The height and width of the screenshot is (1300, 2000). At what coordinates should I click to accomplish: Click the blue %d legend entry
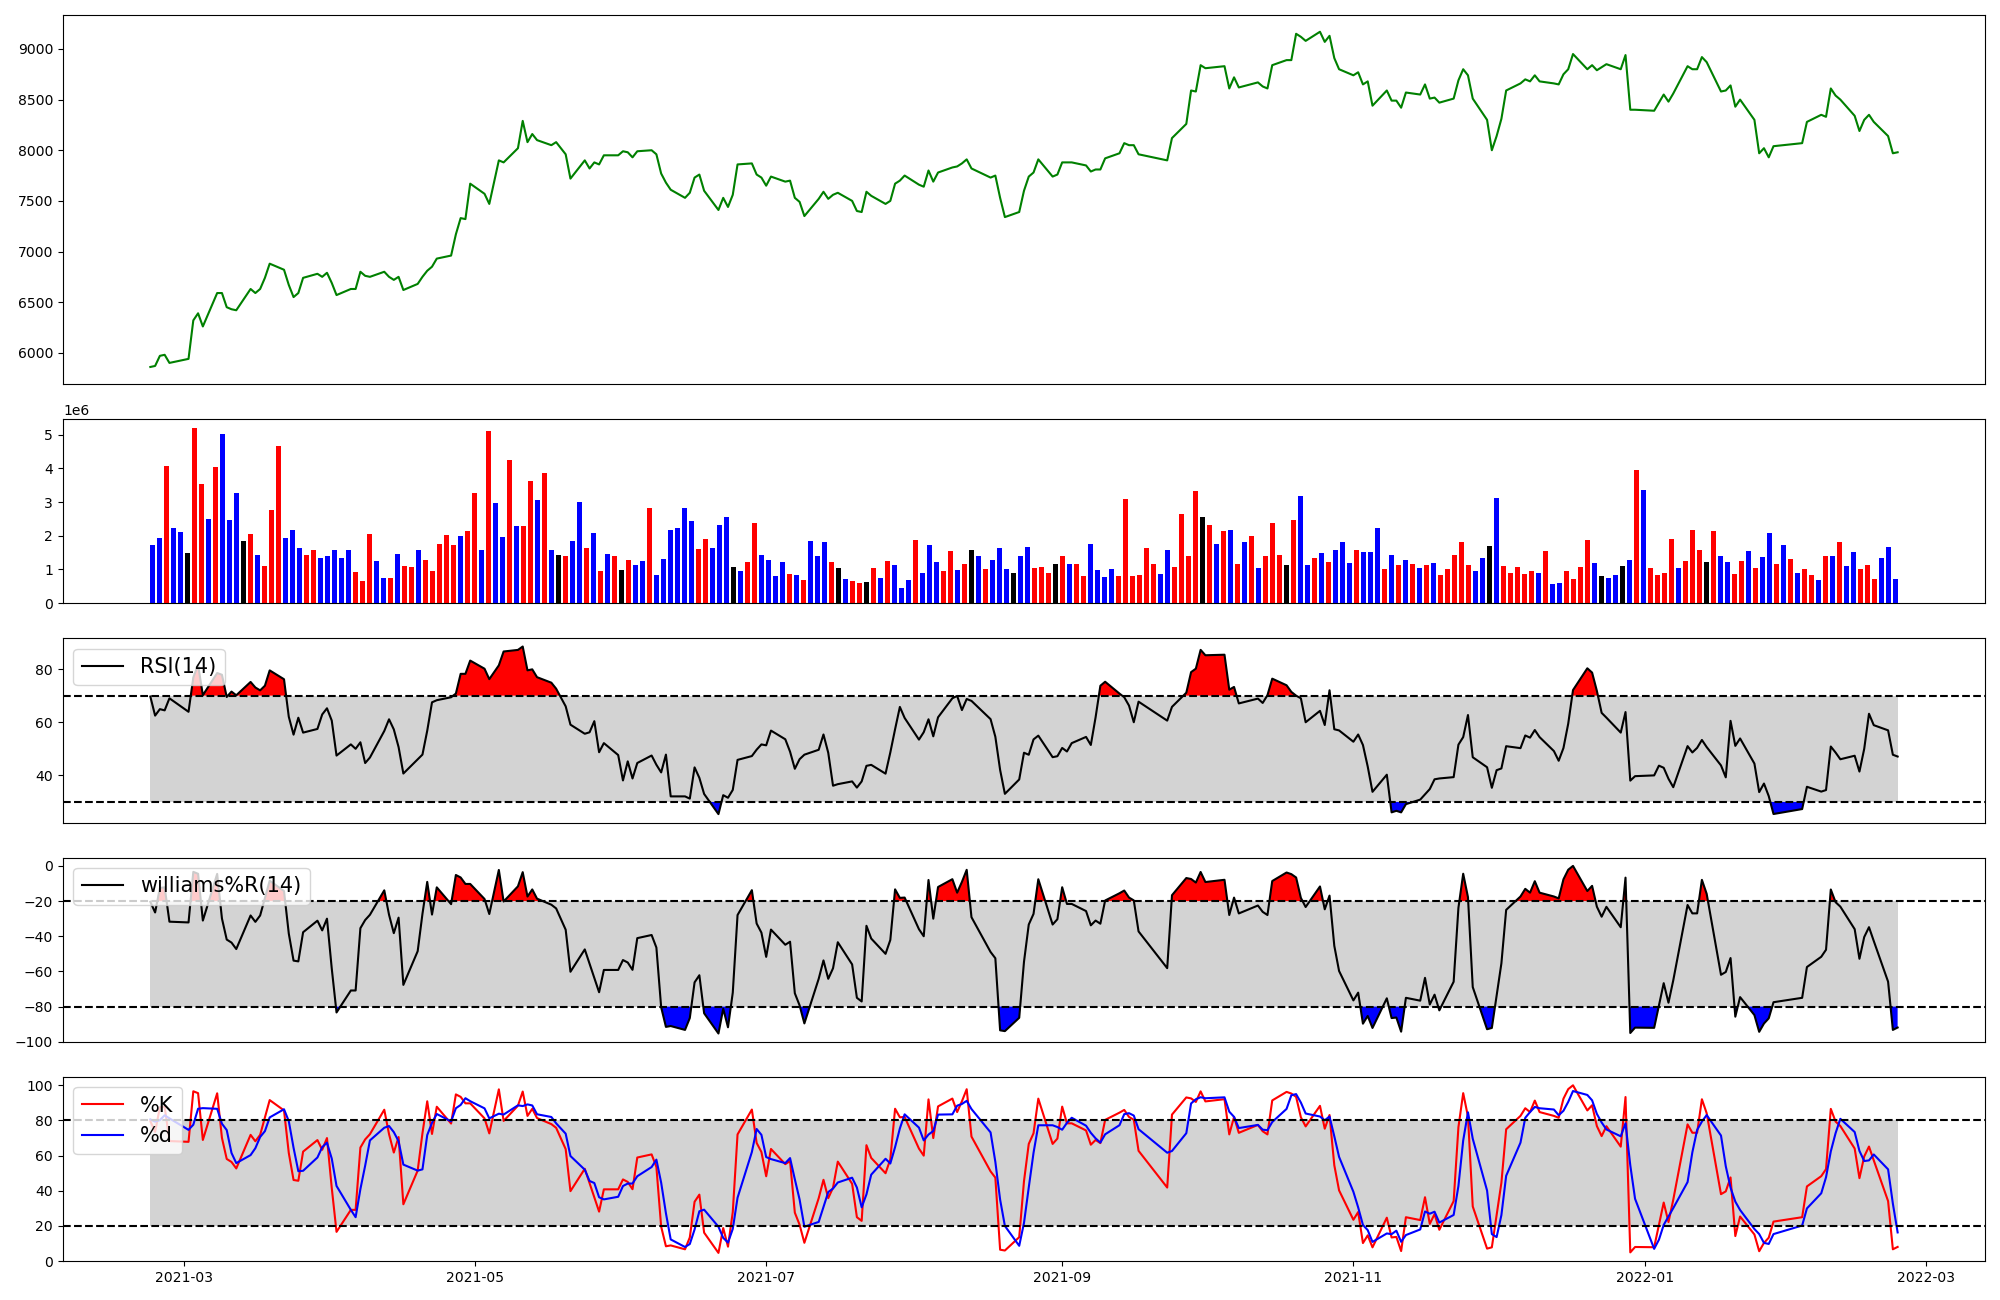point(156,1135)
